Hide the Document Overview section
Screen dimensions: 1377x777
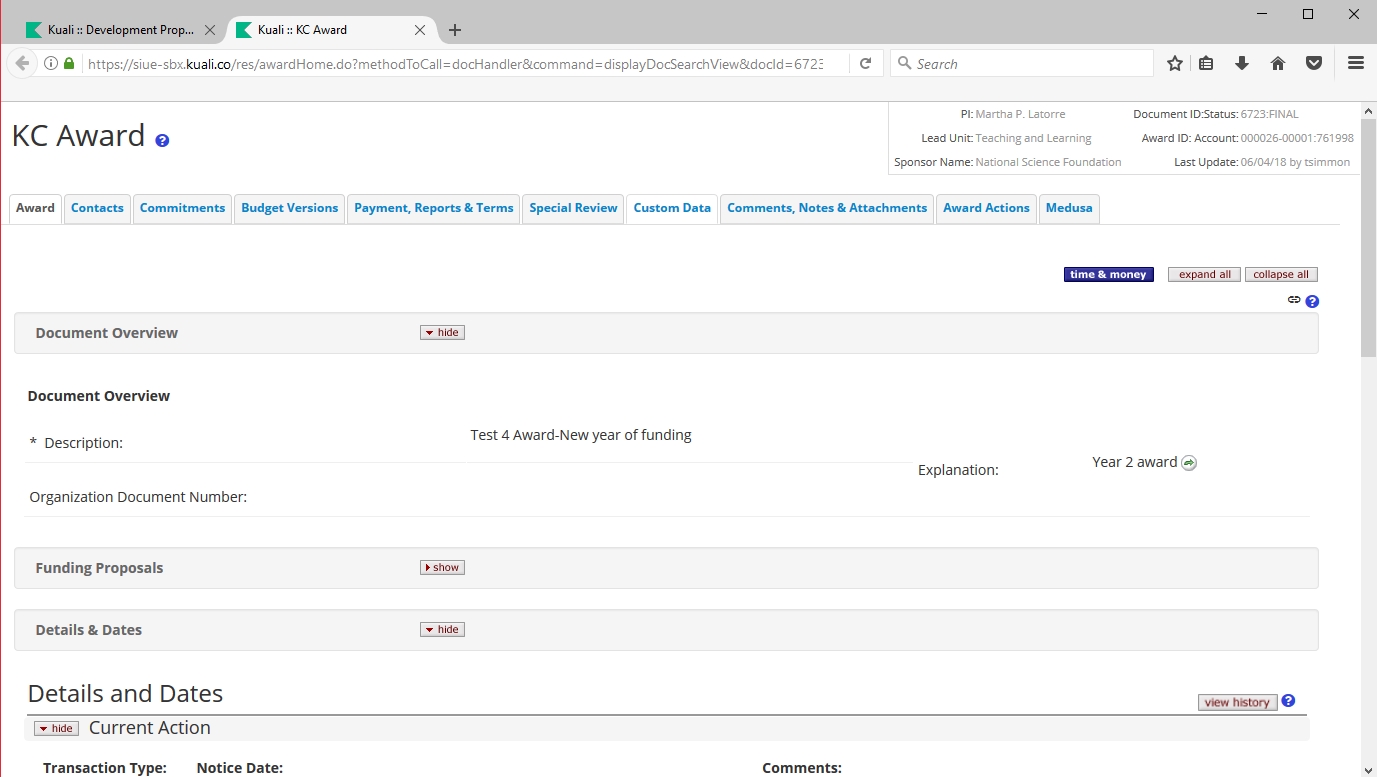[442, 333]
